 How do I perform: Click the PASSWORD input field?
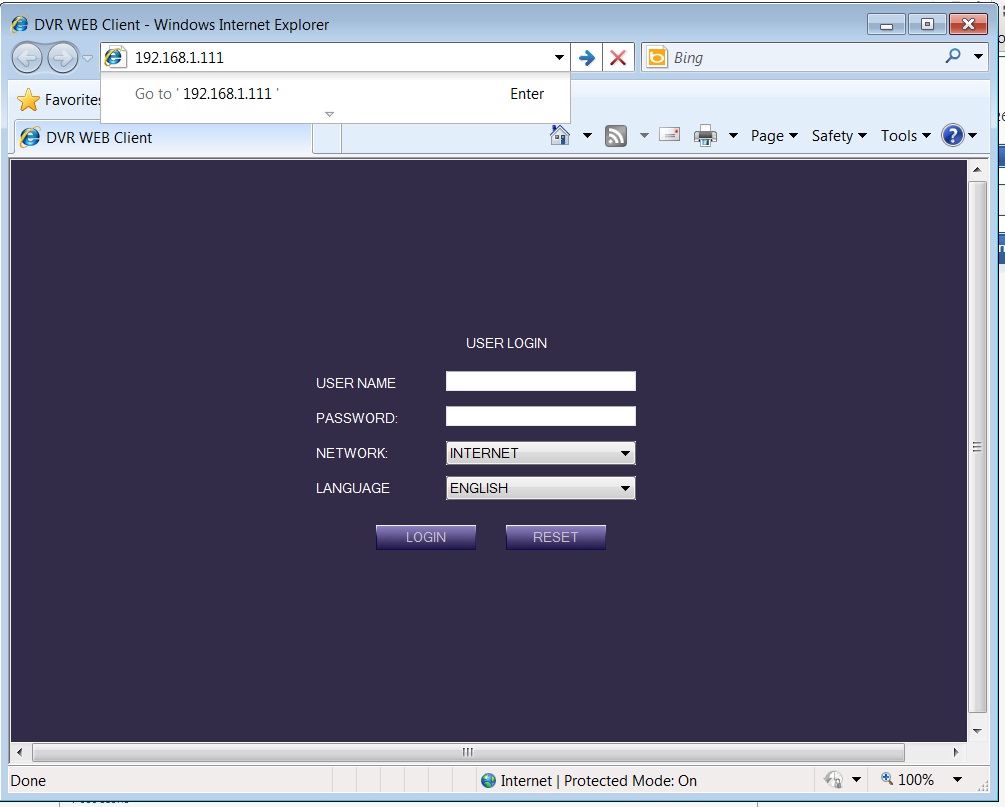coord(541,416)
